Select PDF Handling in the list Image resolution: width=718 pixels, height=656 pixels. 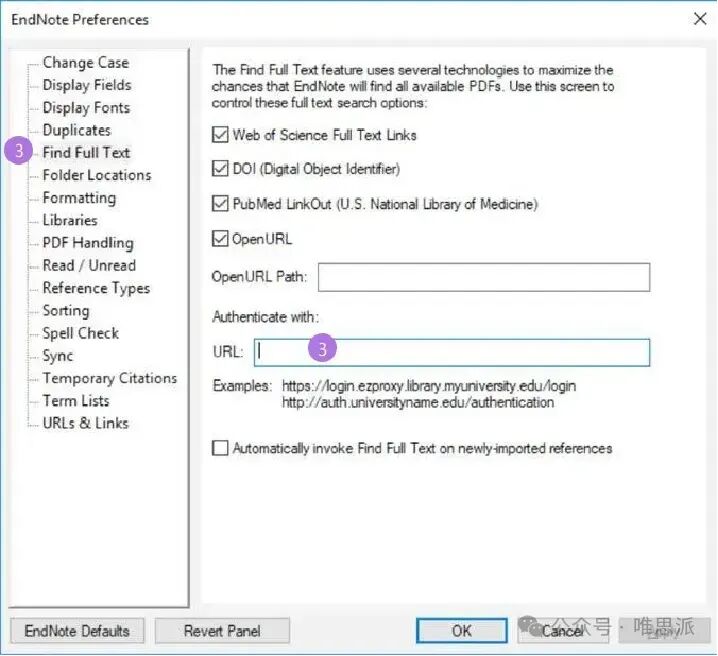coord(88,243)
